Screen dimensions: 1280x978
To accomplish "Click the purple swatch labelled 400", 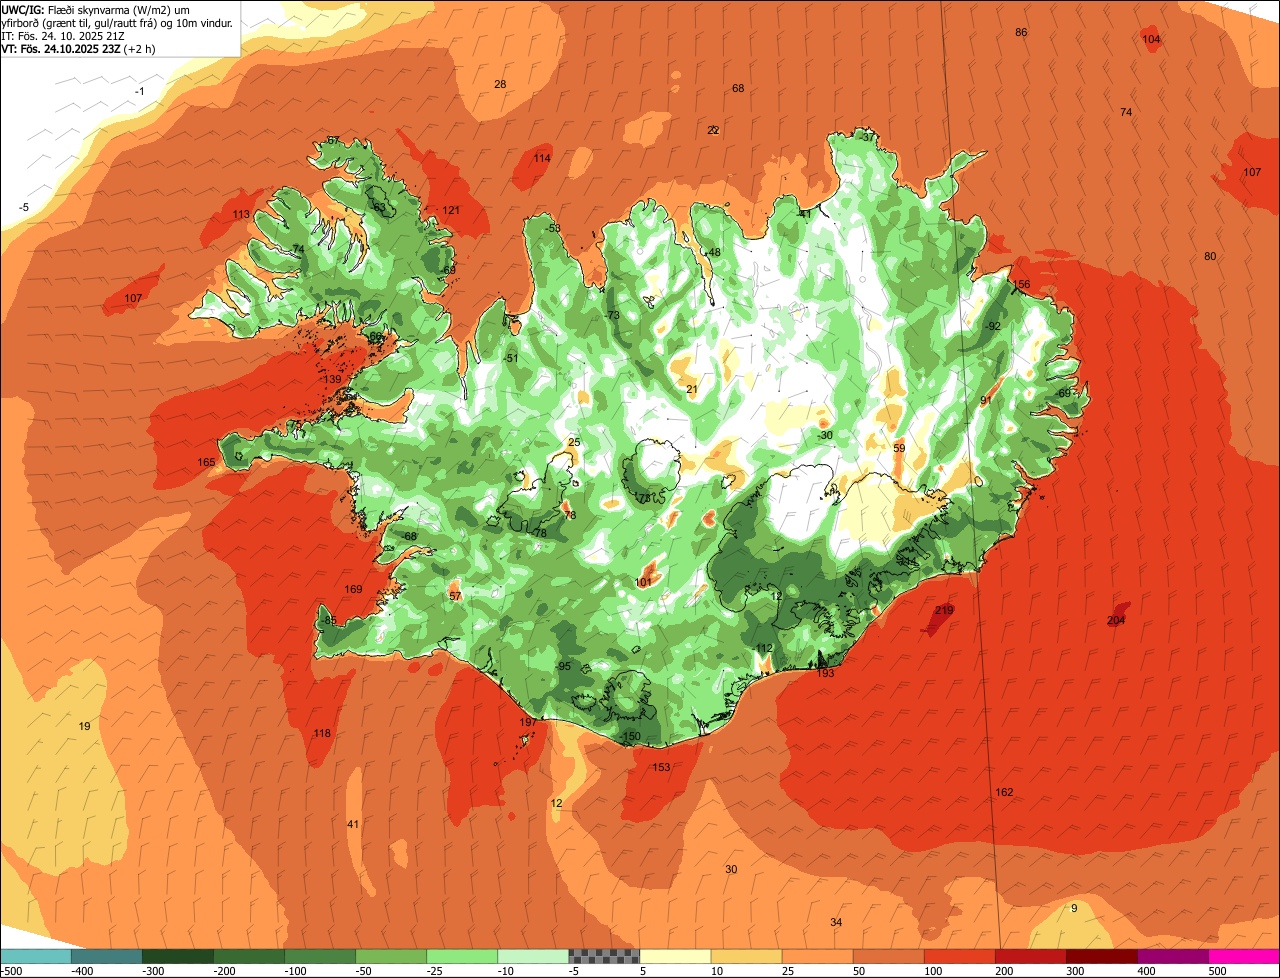I will 1173,957.
